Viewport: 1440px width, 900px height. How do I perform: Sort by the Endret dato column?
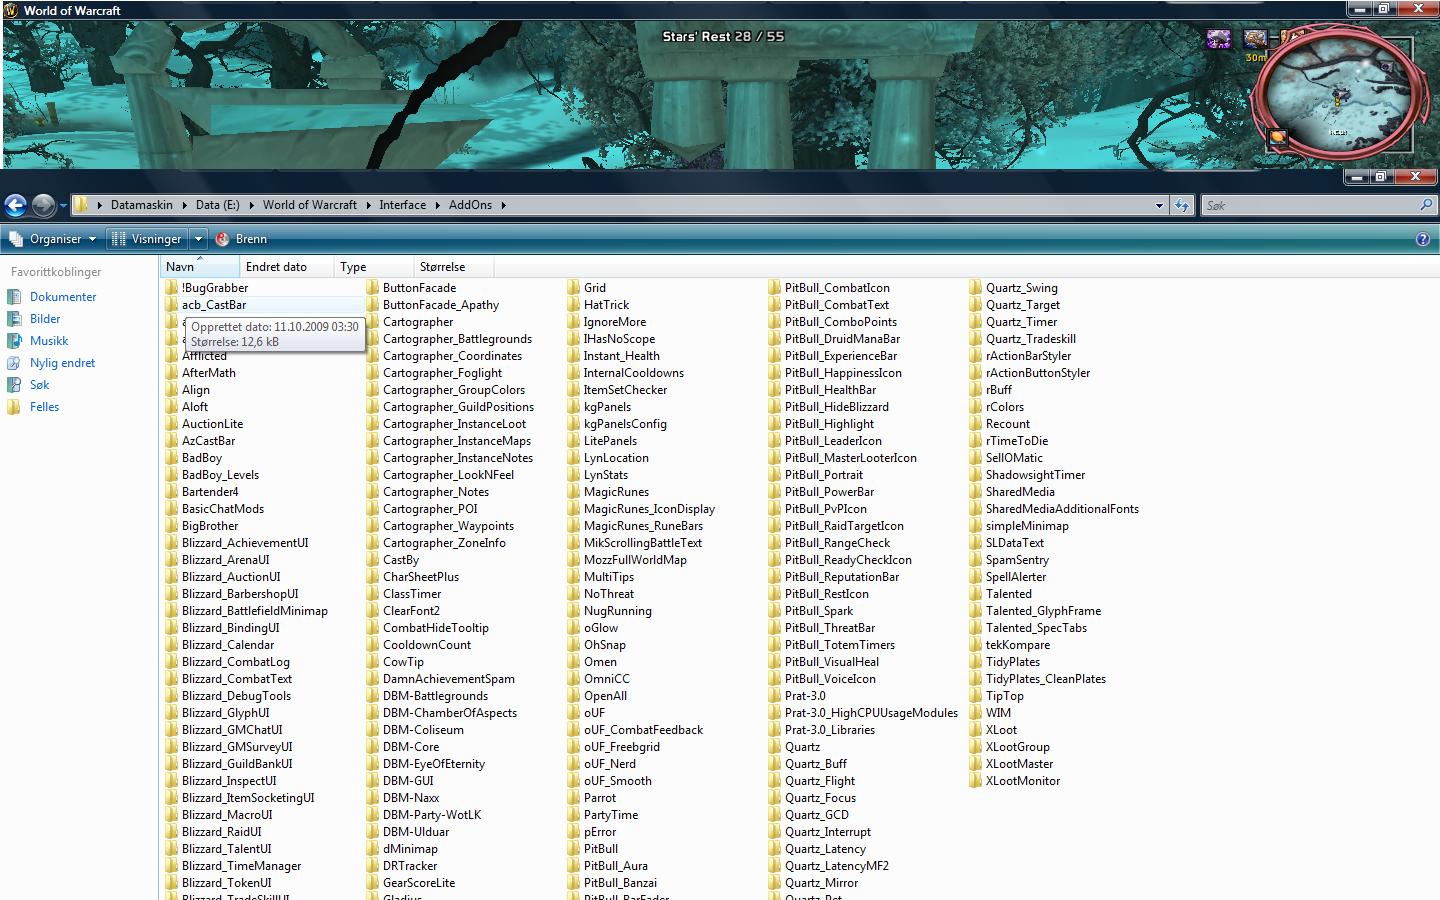tap(286, 267)
